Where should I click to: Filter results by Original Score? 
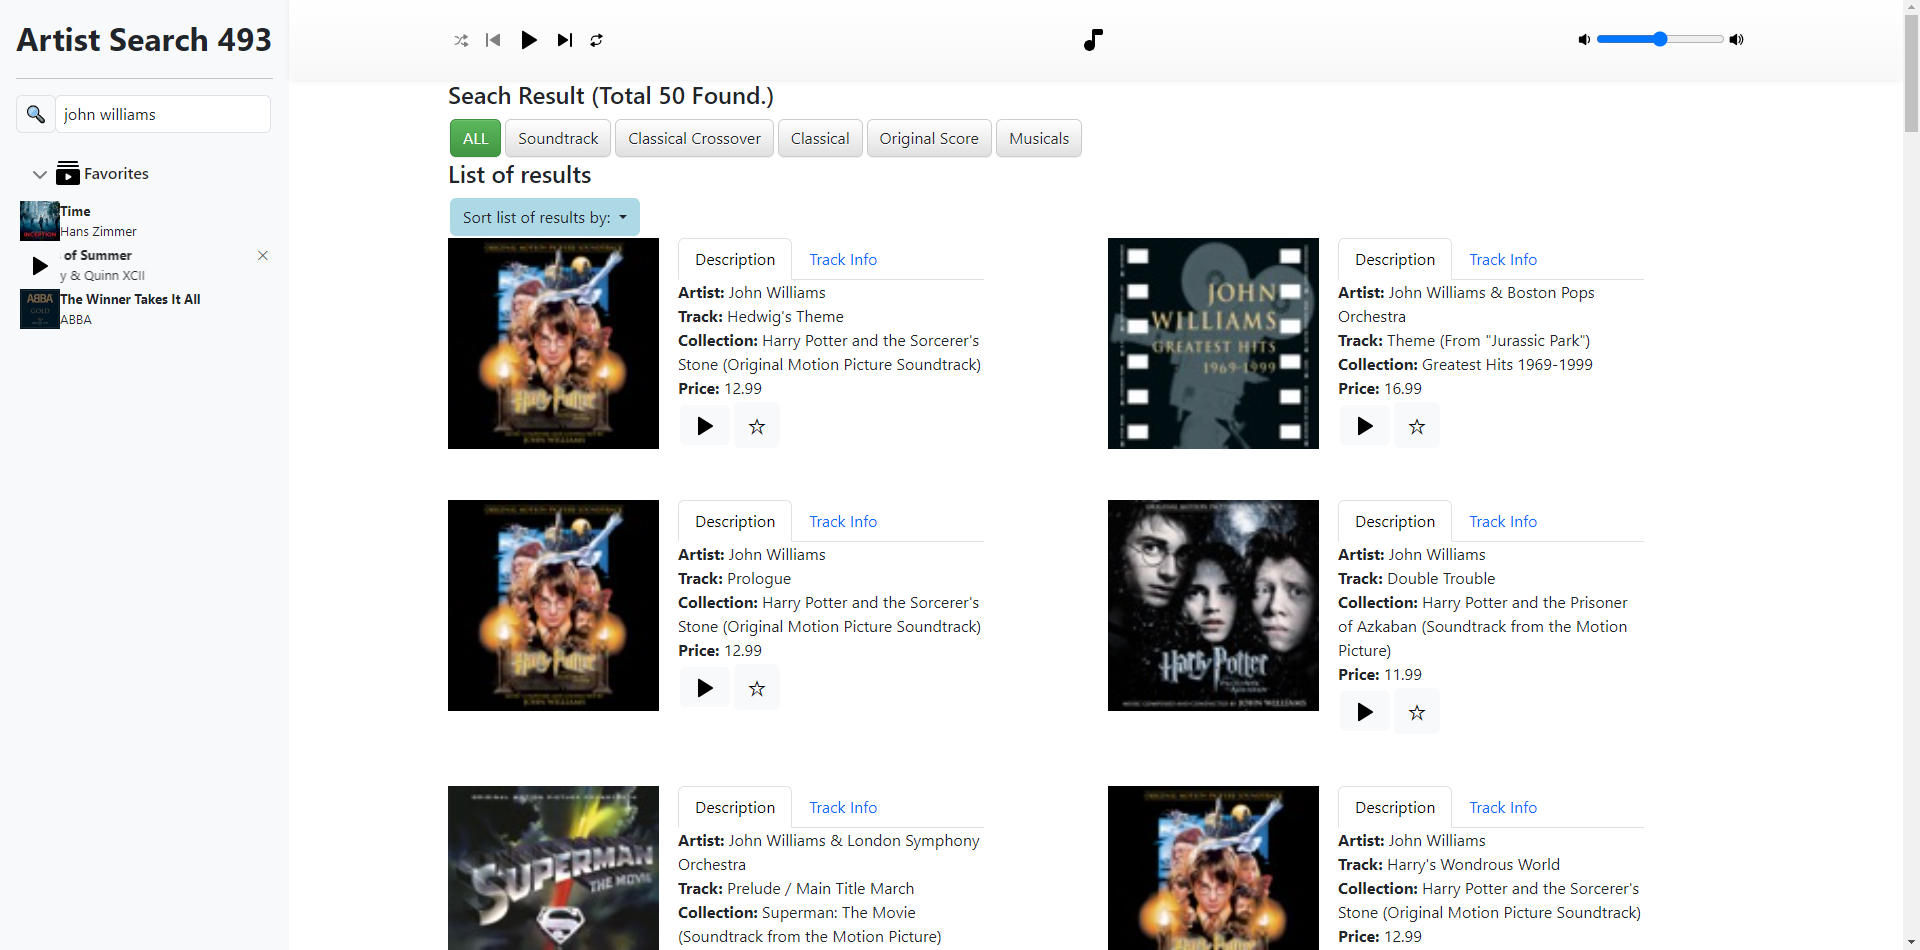(x=929, y=138)
